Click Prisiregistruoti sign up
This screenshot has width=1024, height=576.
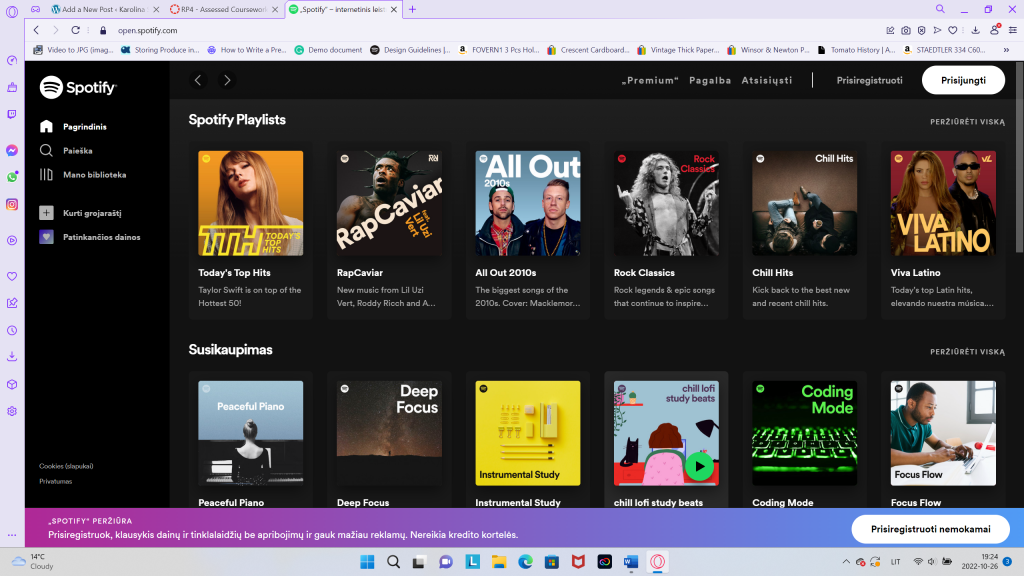869,80
